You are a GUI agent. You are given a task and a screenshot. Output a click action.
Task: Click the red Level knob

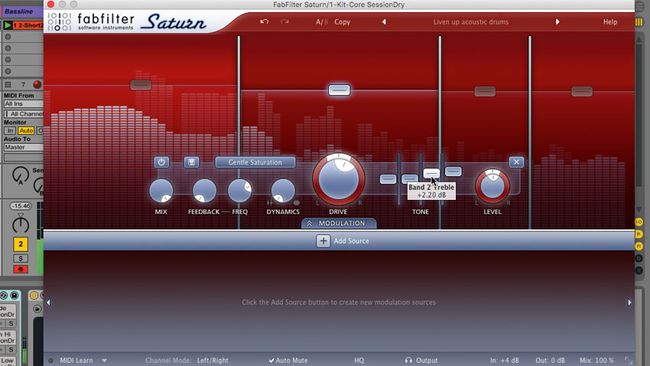(x=492, y=186)
